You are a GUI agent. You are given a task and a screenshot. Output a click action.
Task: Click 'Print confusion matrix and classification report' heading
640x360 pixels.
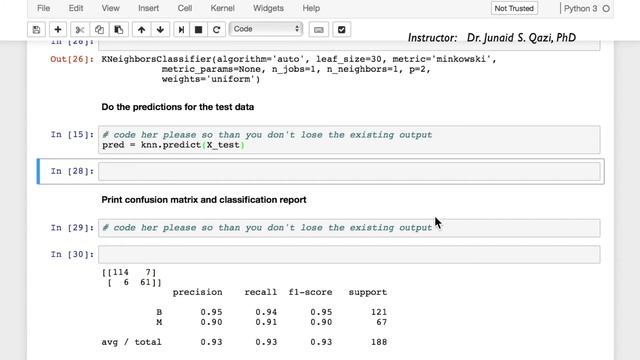click(204, 200)
